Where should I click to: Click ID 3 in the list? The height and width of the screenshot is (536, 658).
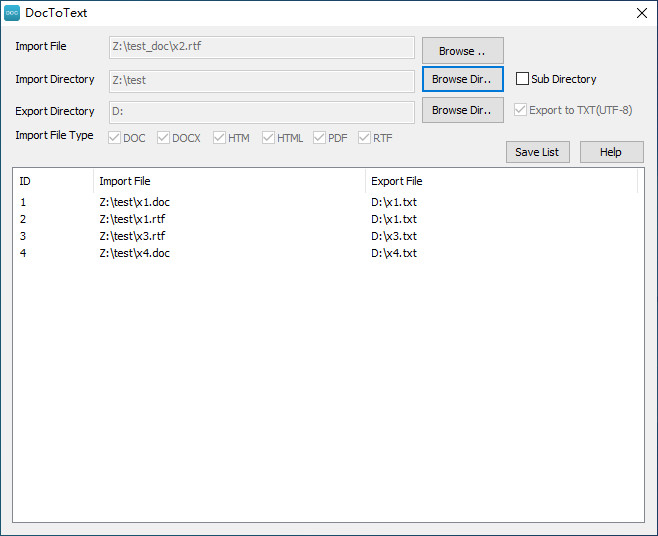(23, 236)
